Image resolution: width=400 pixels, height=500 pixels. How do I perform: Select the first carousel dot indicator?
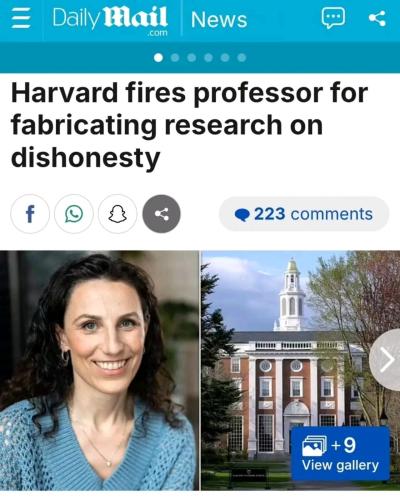(158, 58)
